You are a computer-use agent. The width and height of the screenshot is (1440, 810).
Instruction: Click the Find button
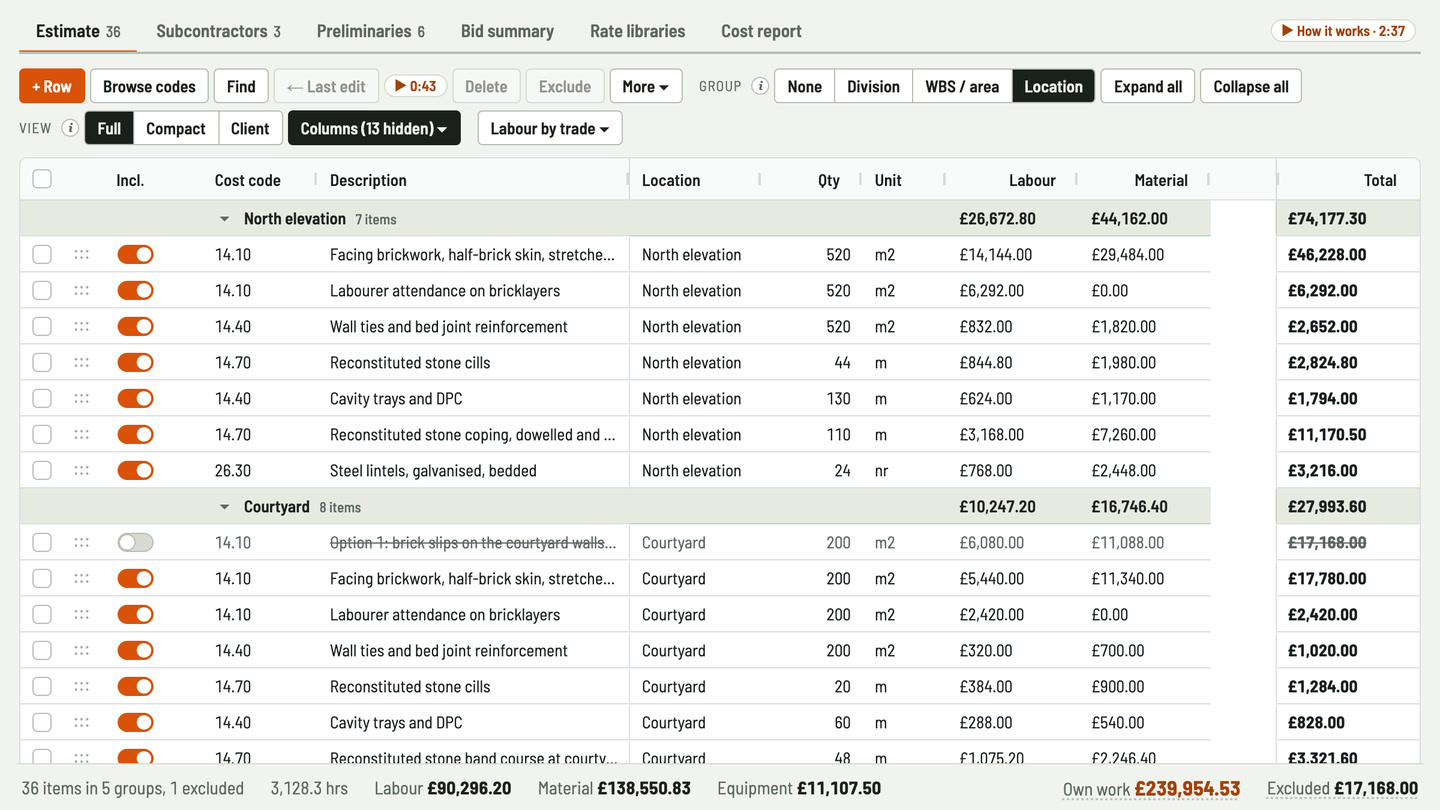(241, 86)
